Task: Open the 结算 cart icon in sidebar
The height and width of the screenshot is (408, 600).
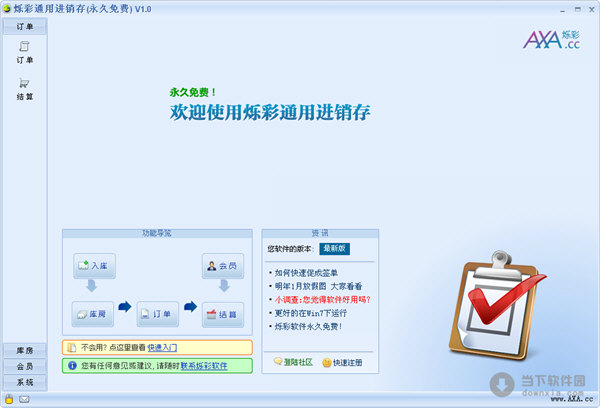Action: pos(24,89)
